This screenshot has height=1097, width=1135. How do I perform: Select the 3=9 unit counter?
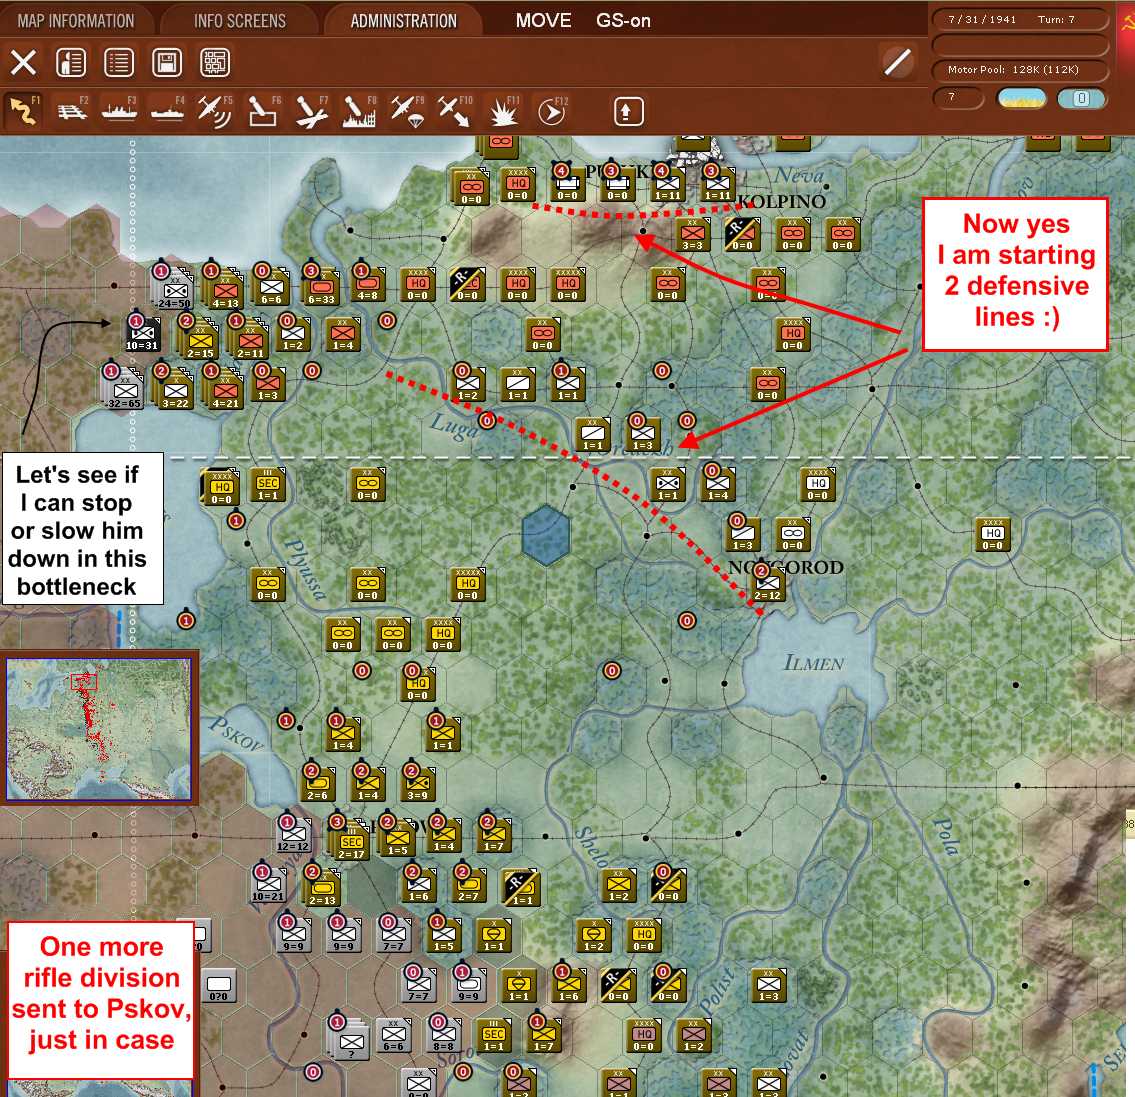(x=417, y=784)
